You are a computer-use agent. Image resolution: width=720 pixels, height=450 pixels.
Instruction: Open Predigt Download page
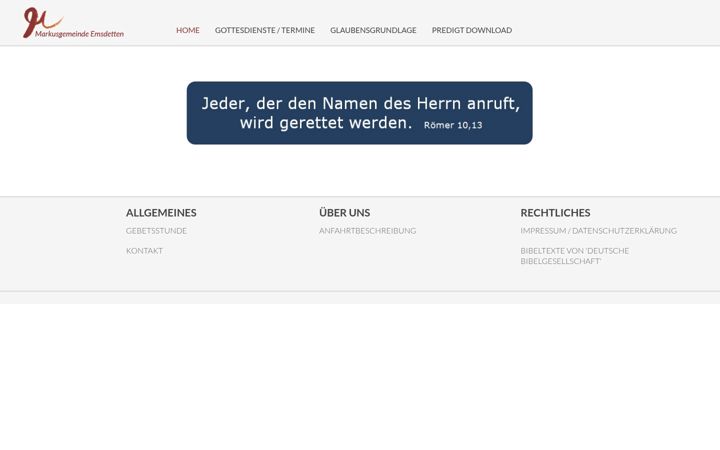point(472,30)
